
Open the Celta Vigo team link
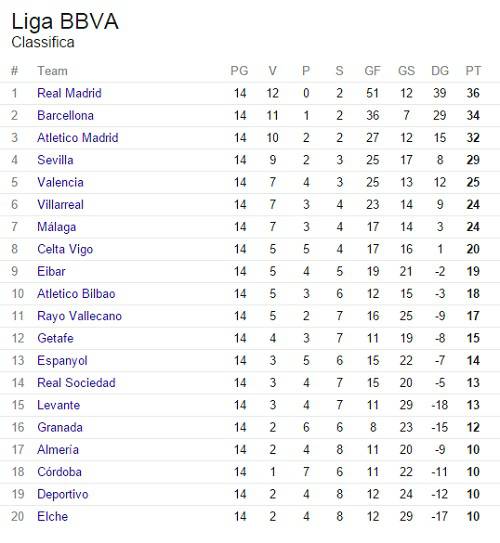tap(65, 249)
